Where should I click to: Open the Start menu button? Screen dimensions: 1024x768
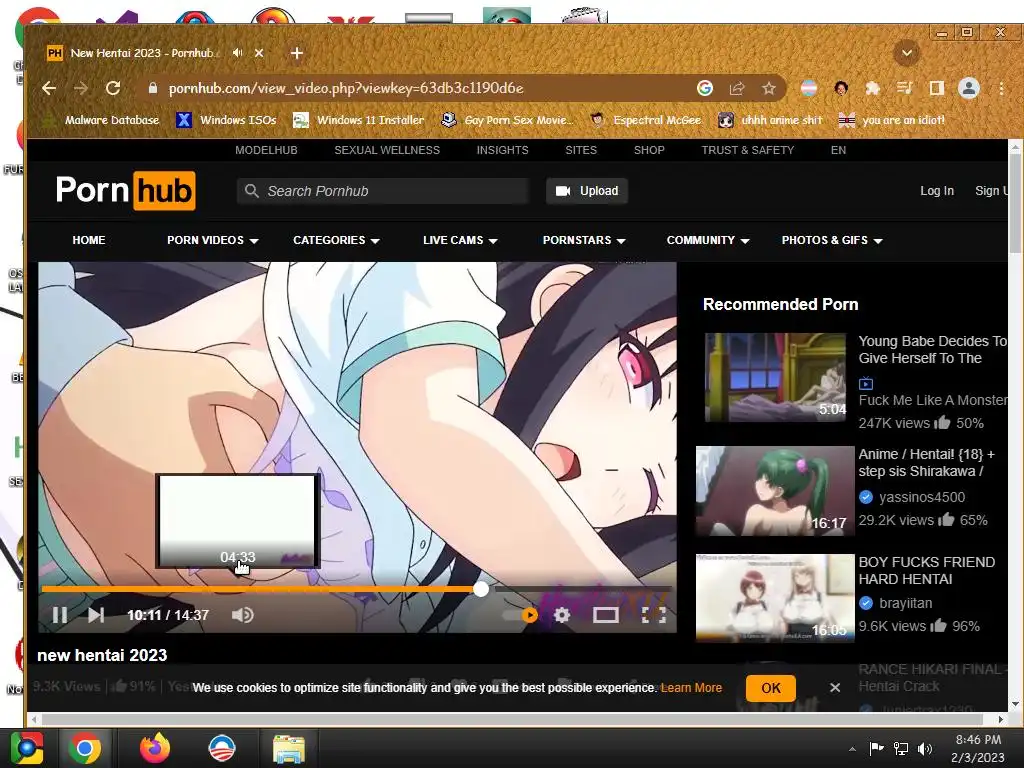tap(27, 748)
